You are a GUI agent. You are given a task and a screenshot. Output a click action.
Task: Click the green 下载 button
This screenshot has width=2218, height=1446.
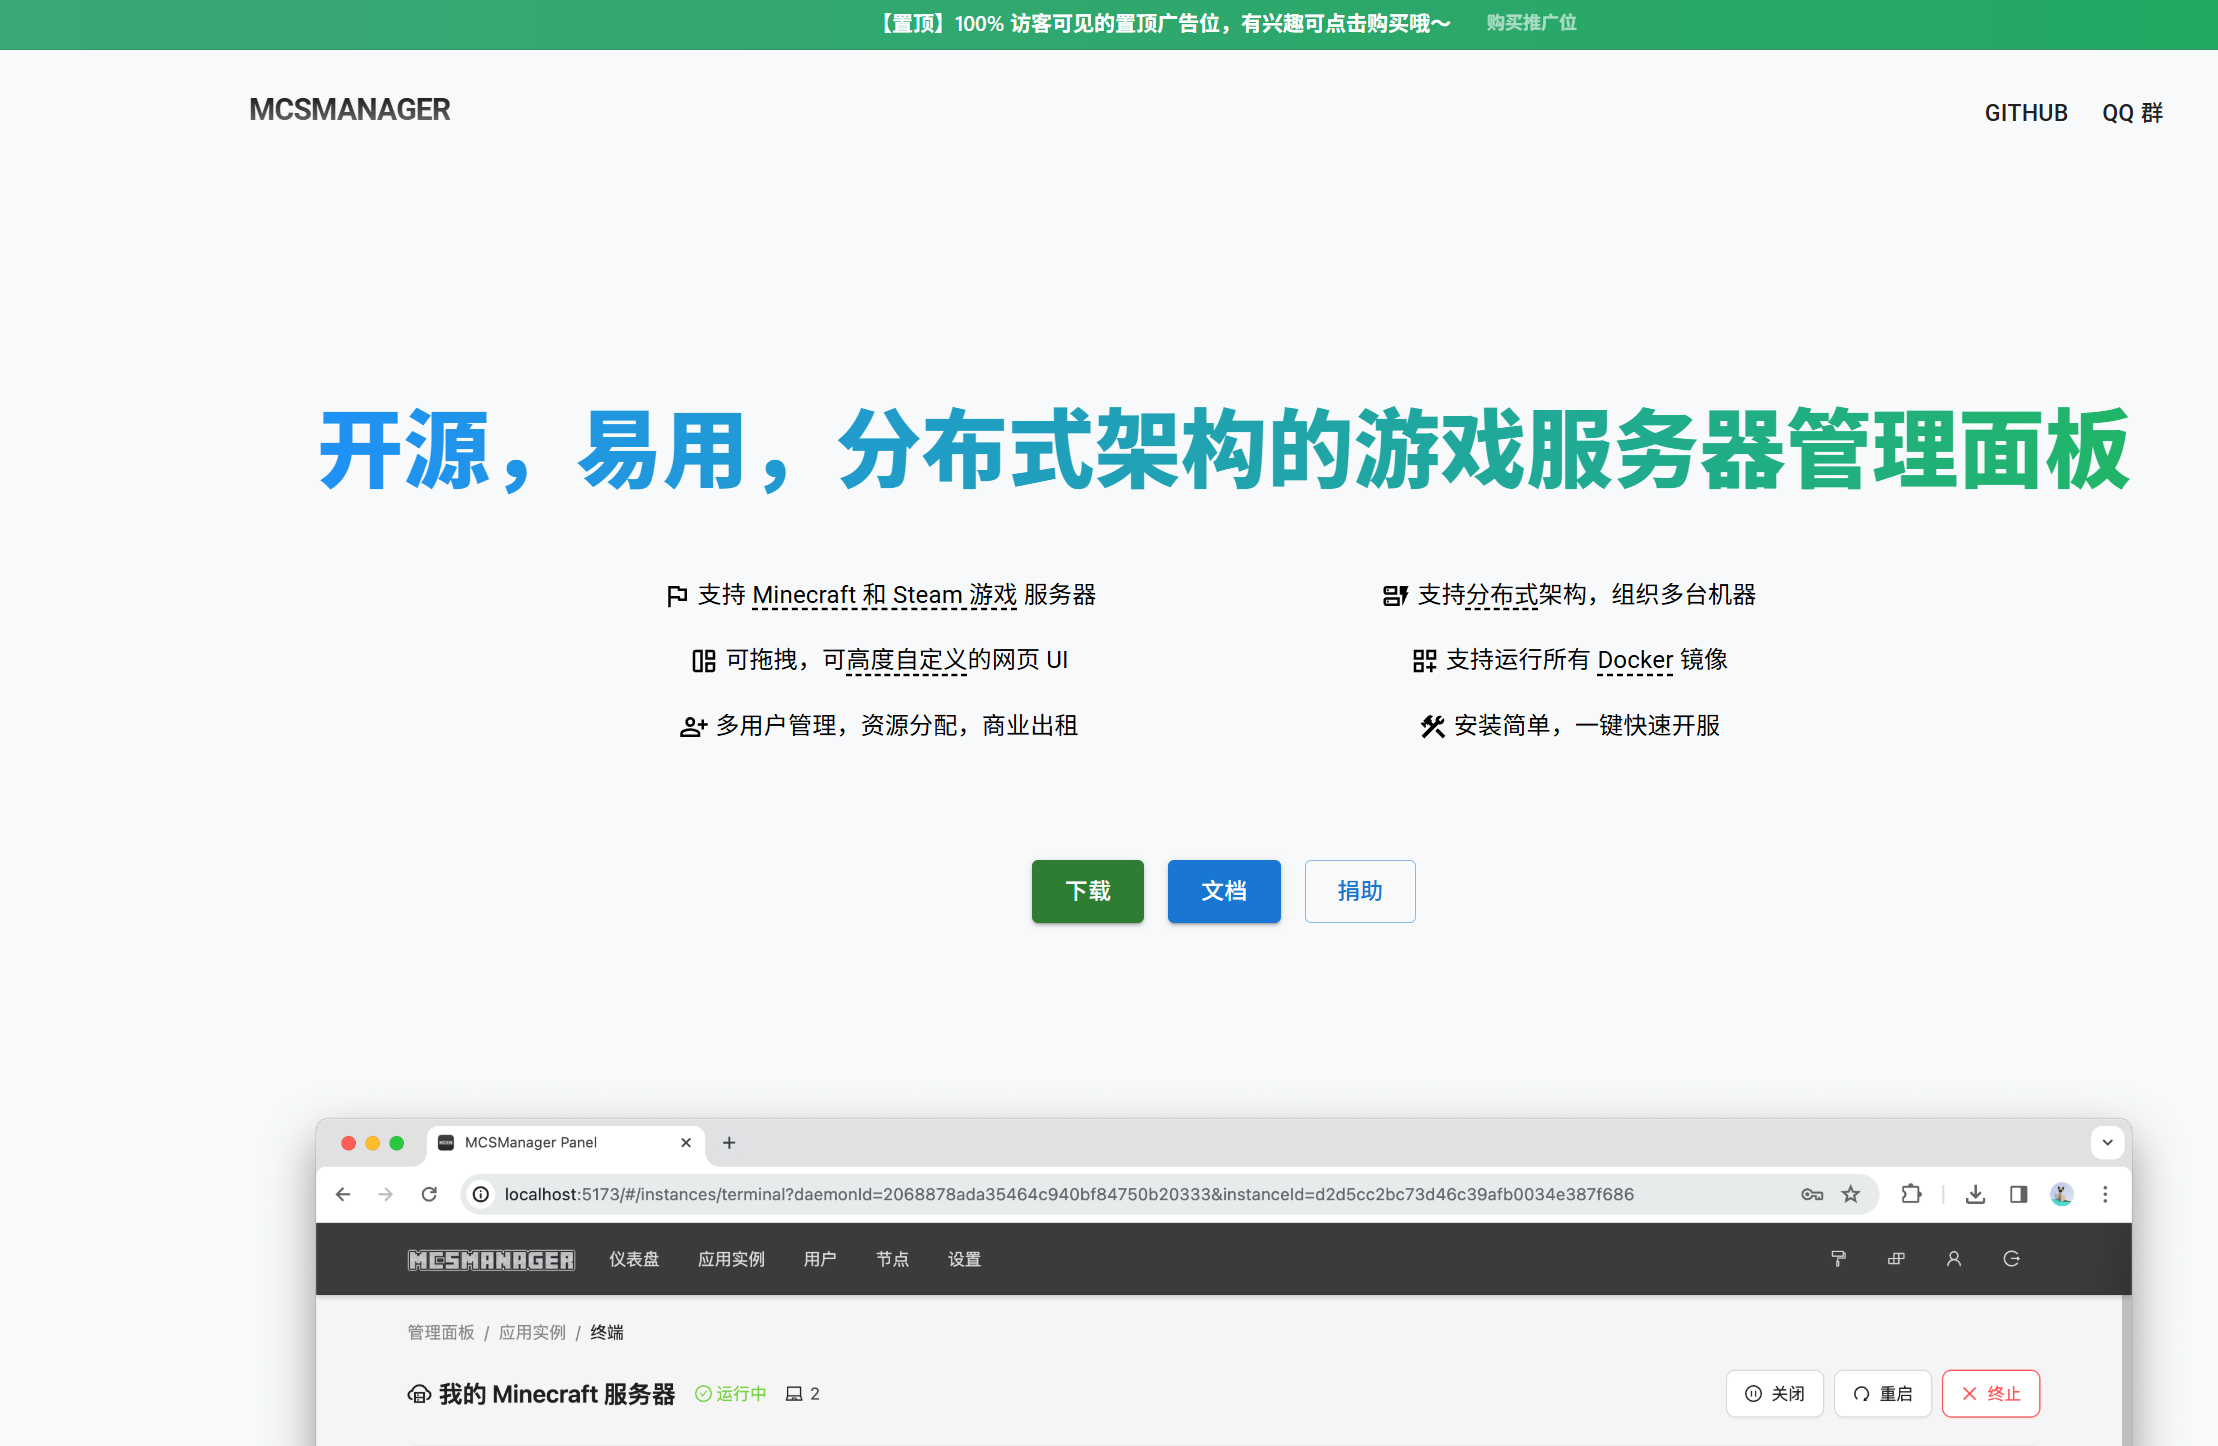[1087, 891]
